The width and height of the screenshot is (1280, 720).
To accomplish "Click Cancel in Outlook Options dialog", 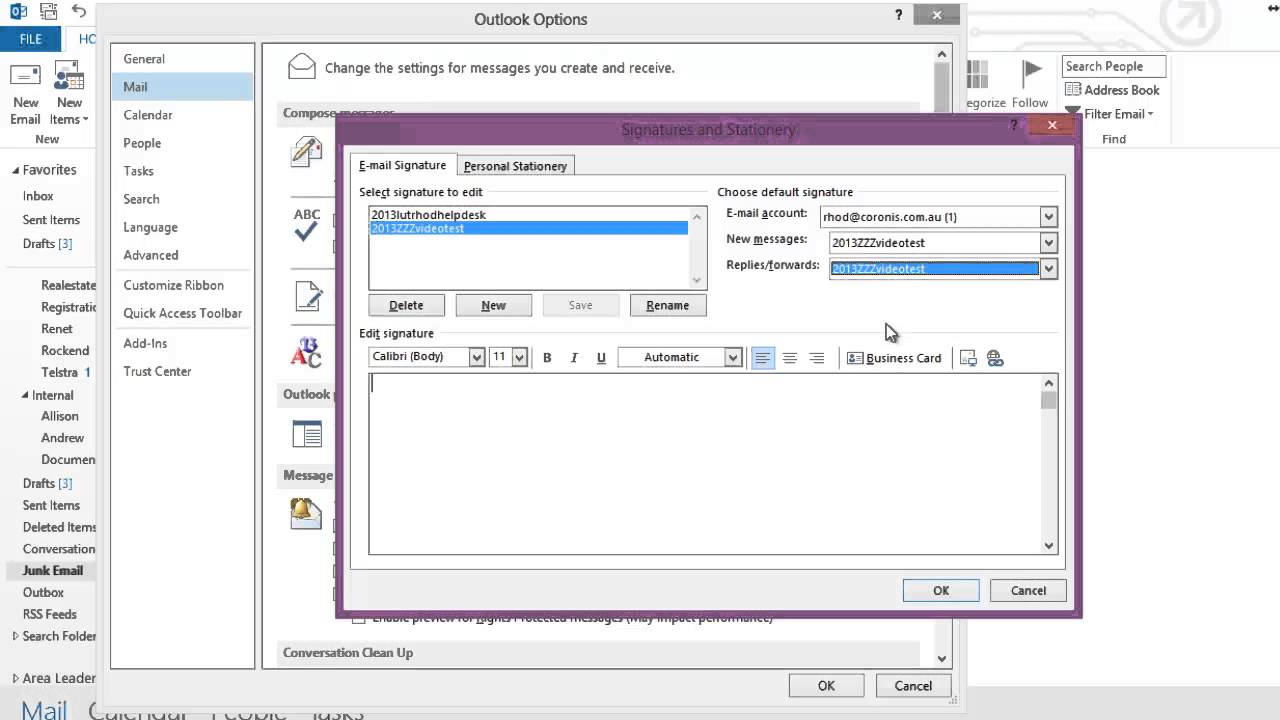I will (x=913, y=685).
